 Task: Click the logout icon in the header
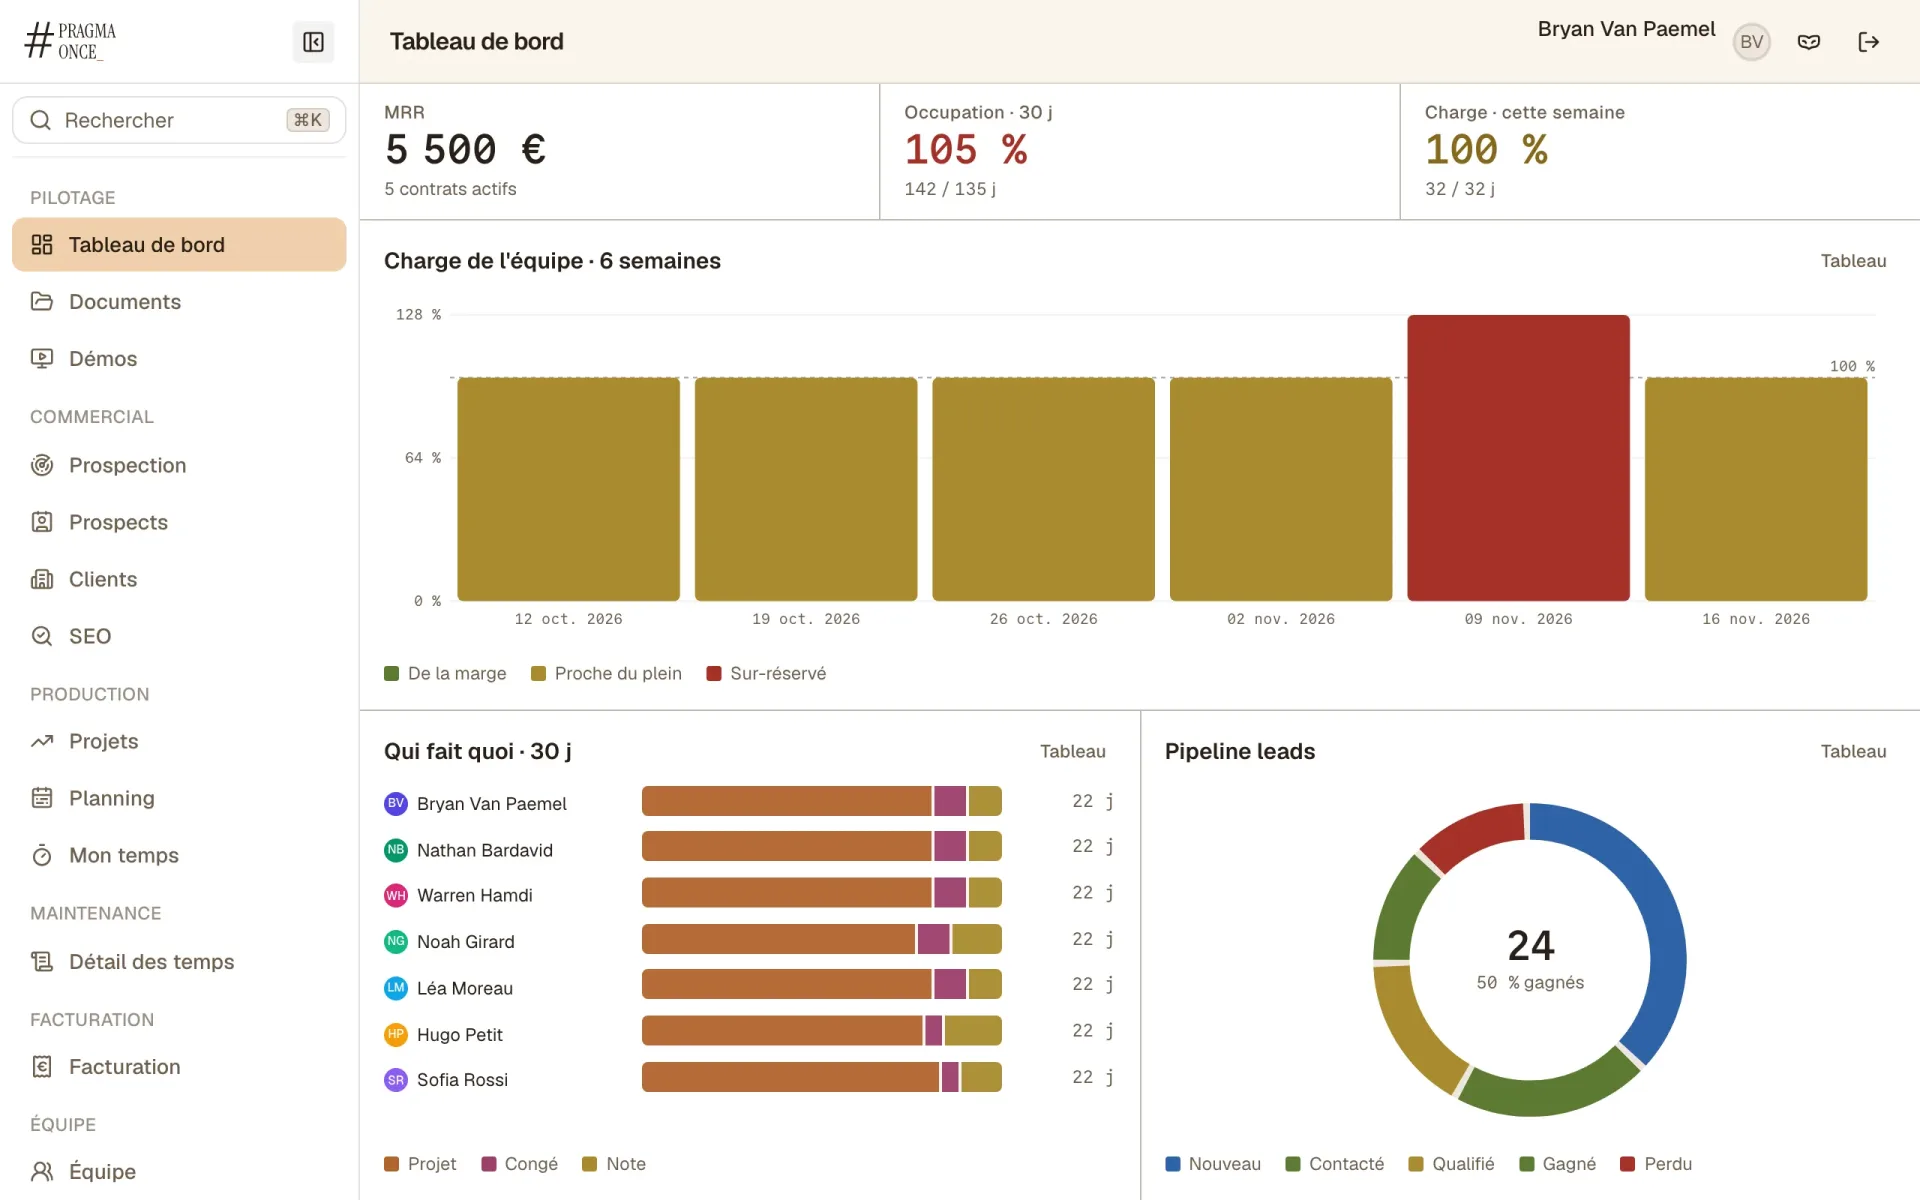[x=1868, y=42]
